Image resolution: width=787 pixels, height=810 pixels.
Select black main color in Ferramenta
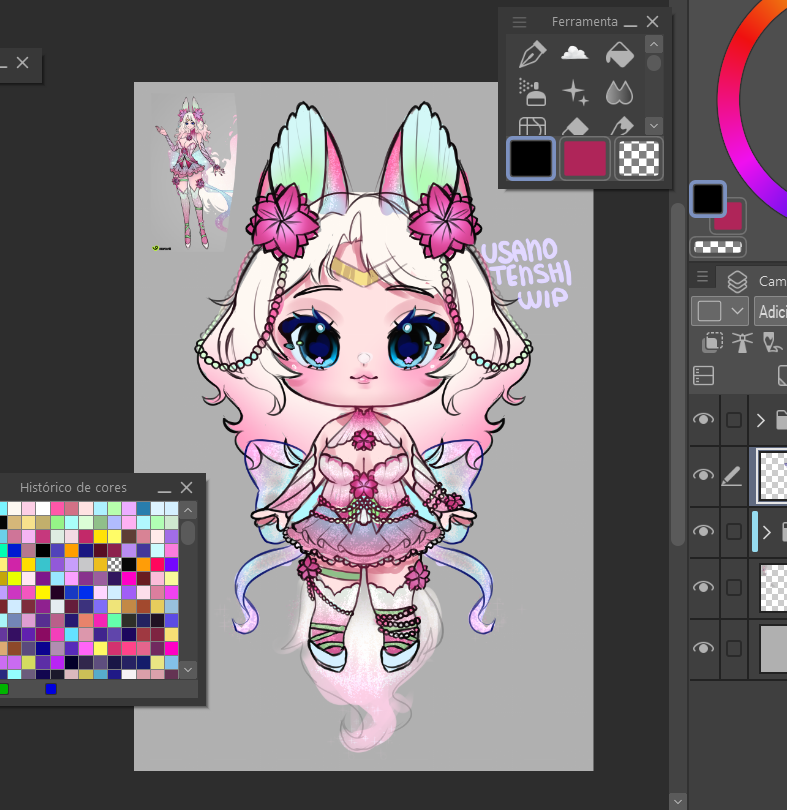pyautogui.click(x=531, y=158)
